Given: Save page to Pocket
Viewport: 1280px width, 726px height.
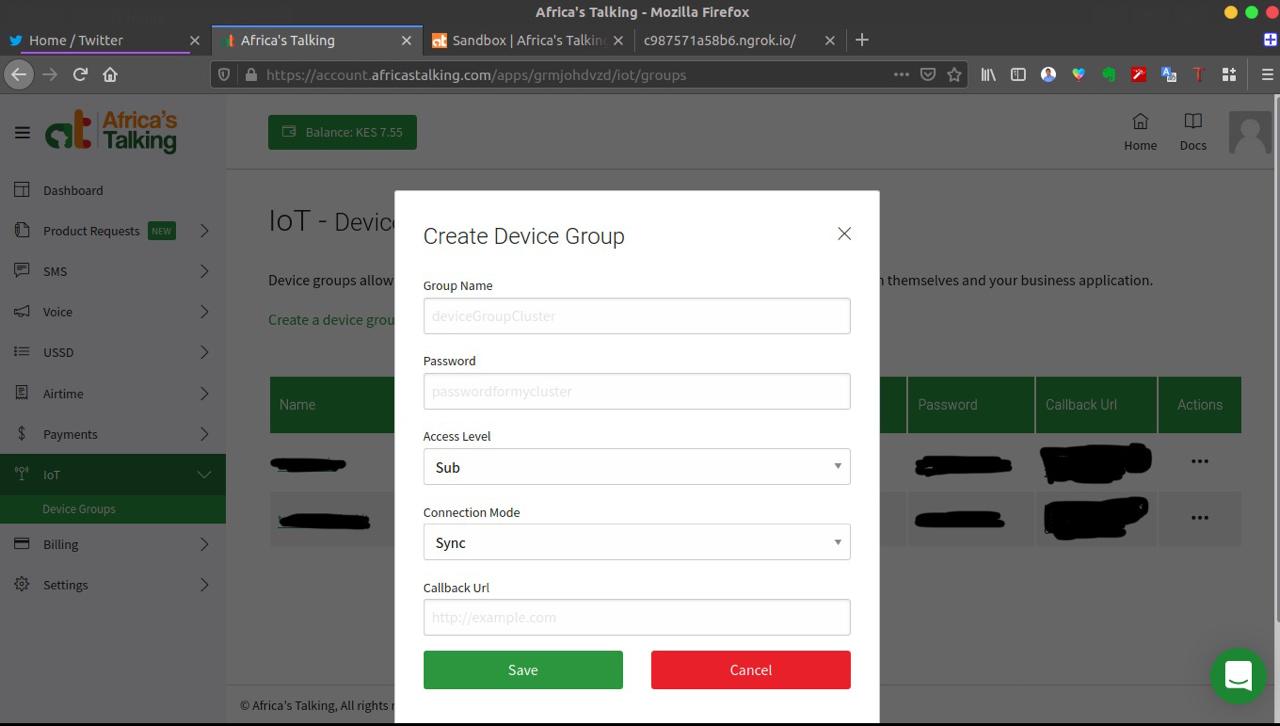Looking at the screenshot, I should [x=928, y=74].
